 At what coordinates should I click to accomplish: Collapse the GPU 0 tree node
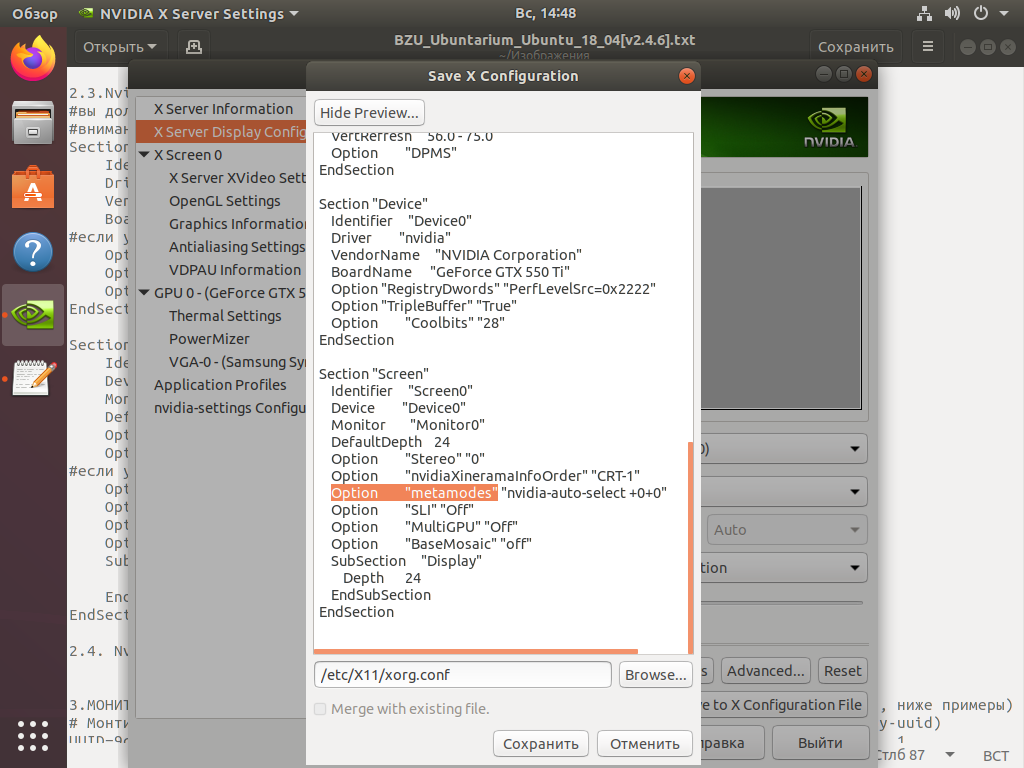pyautogui.click(x=144, y=293)
